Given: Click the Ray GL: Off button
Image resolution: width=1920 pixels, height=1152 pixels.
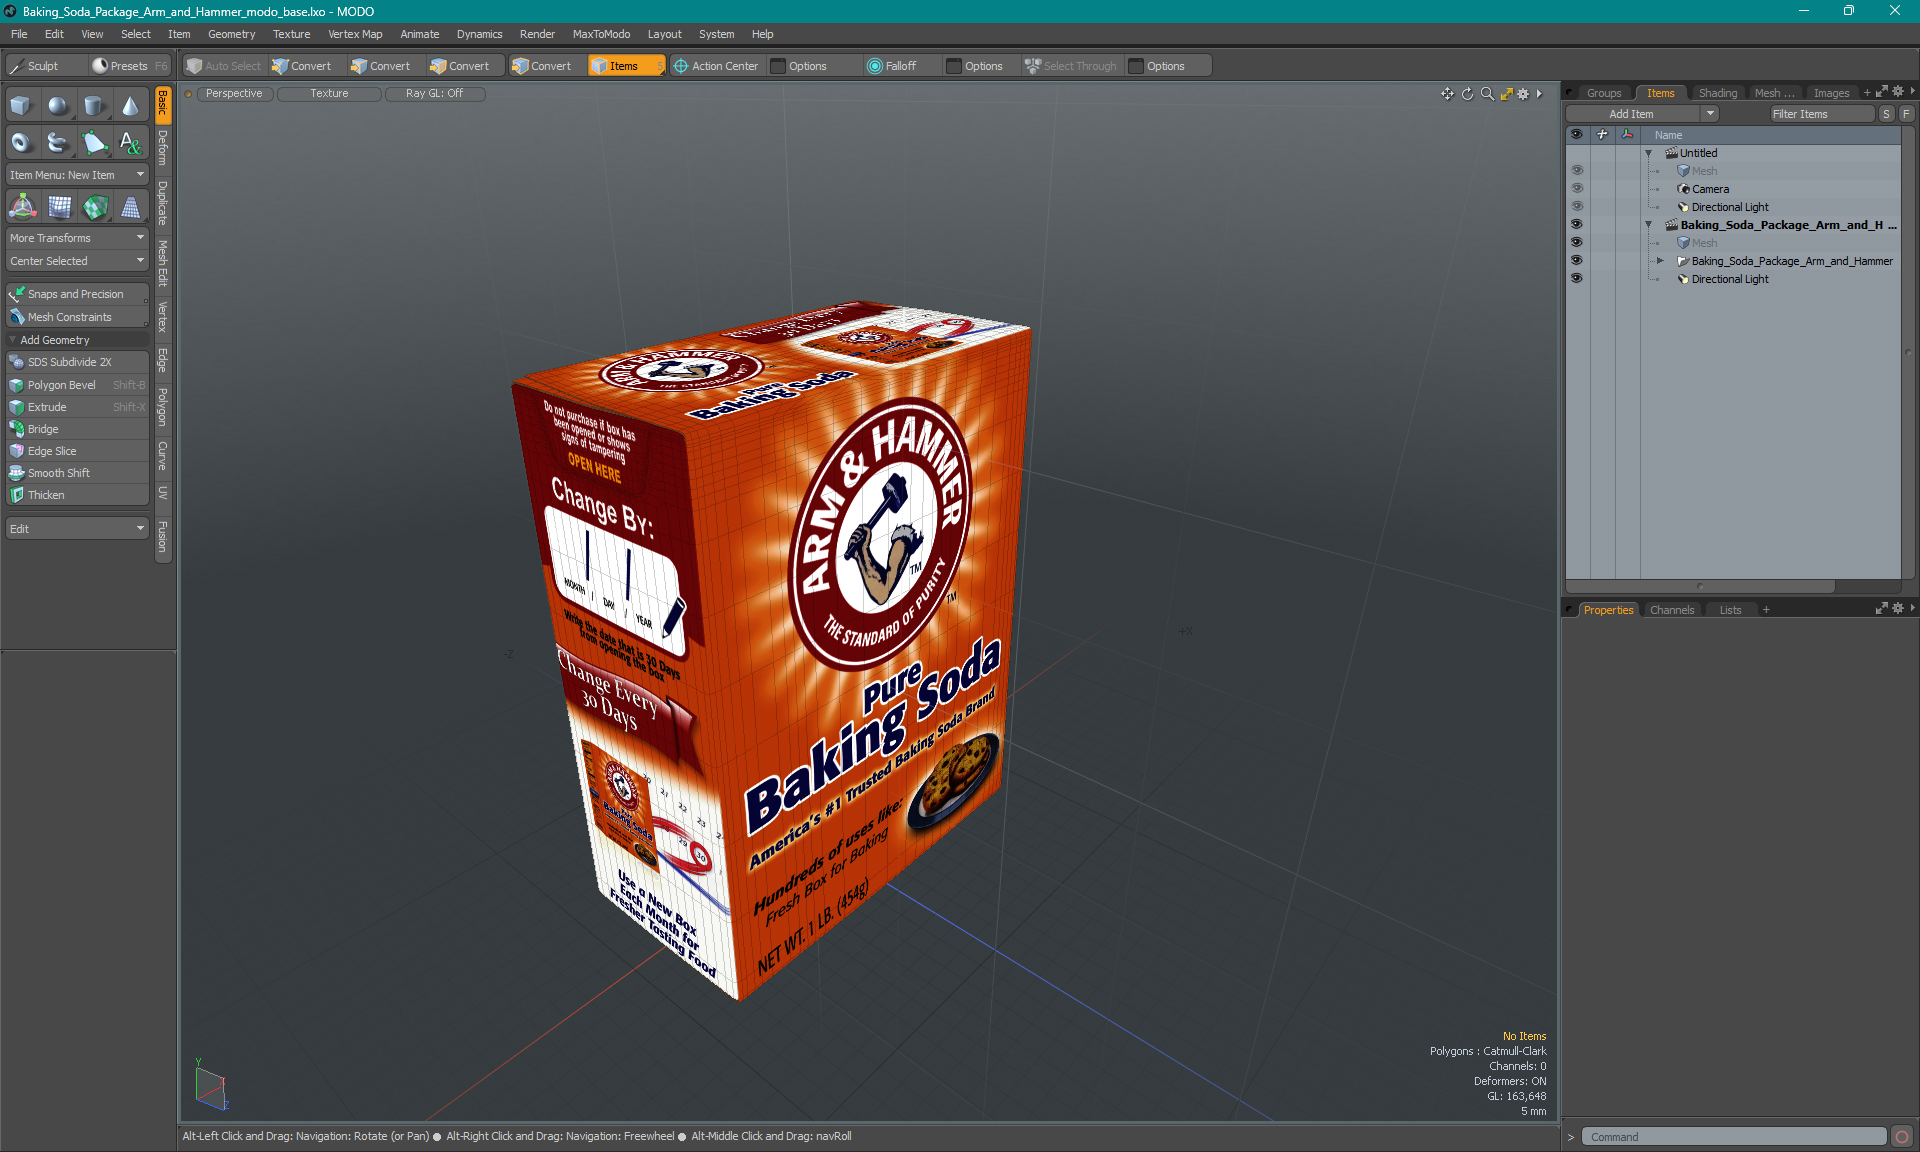Looking at the screenshot, I should pyautogui.click(x=434, y=93).
